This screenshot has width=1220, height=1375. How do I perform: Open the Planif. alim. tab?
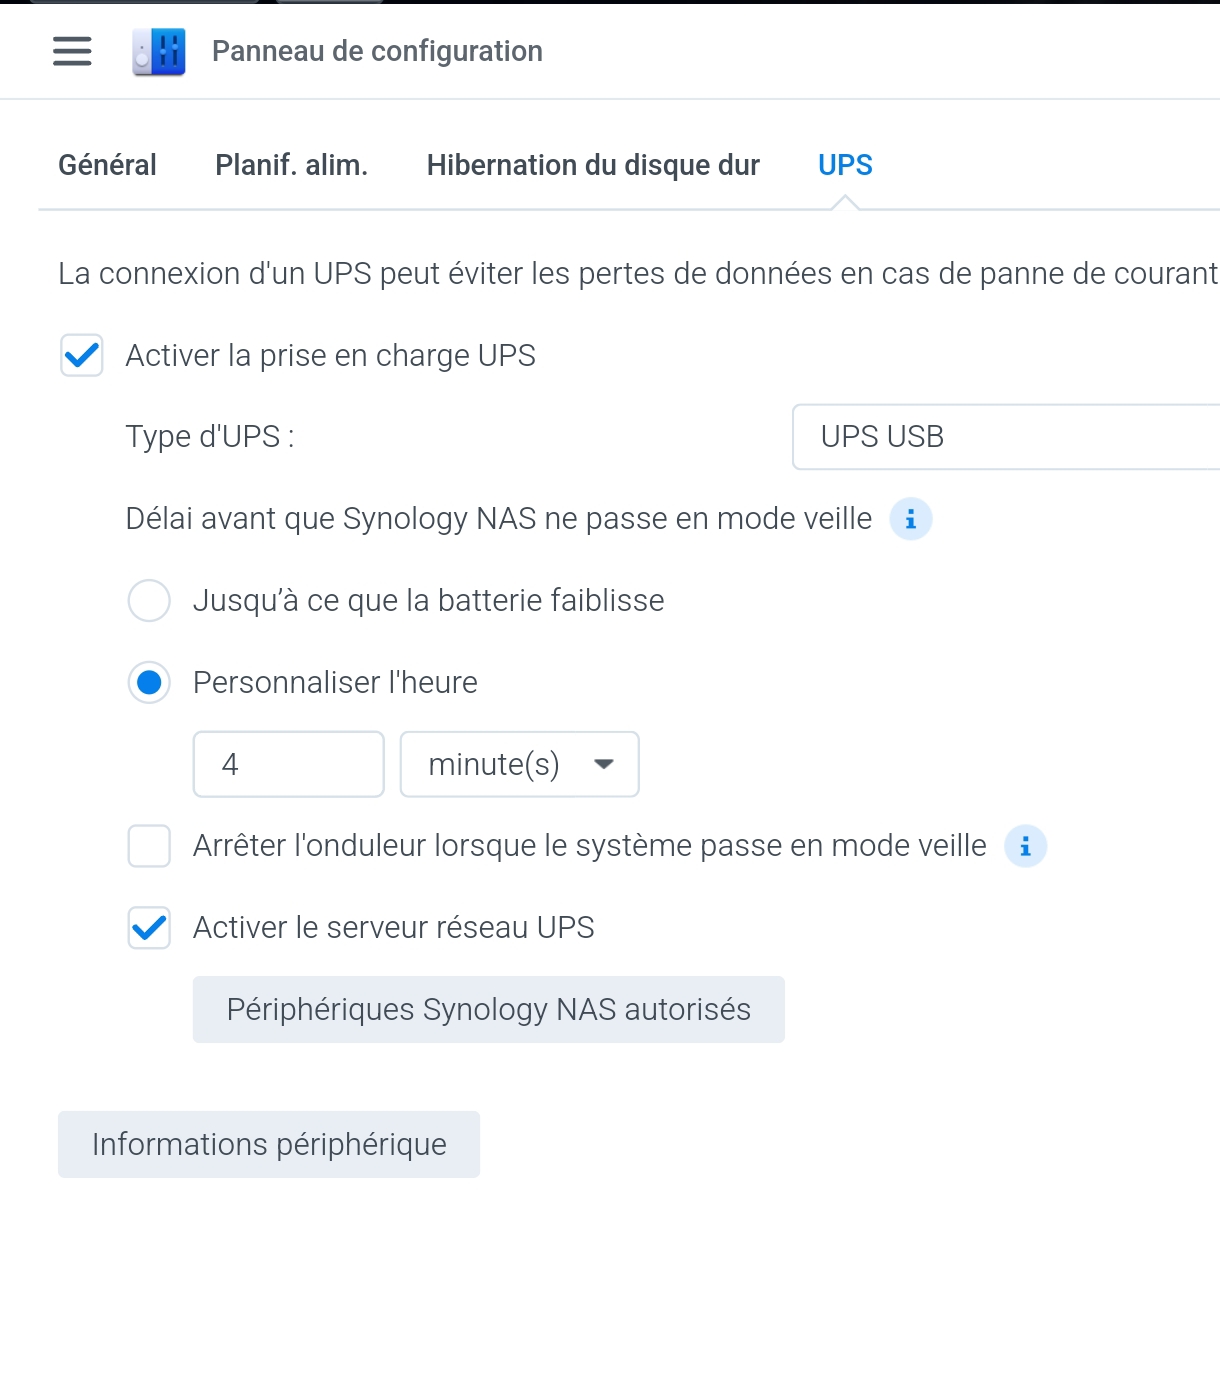click(x=292, y=165)
